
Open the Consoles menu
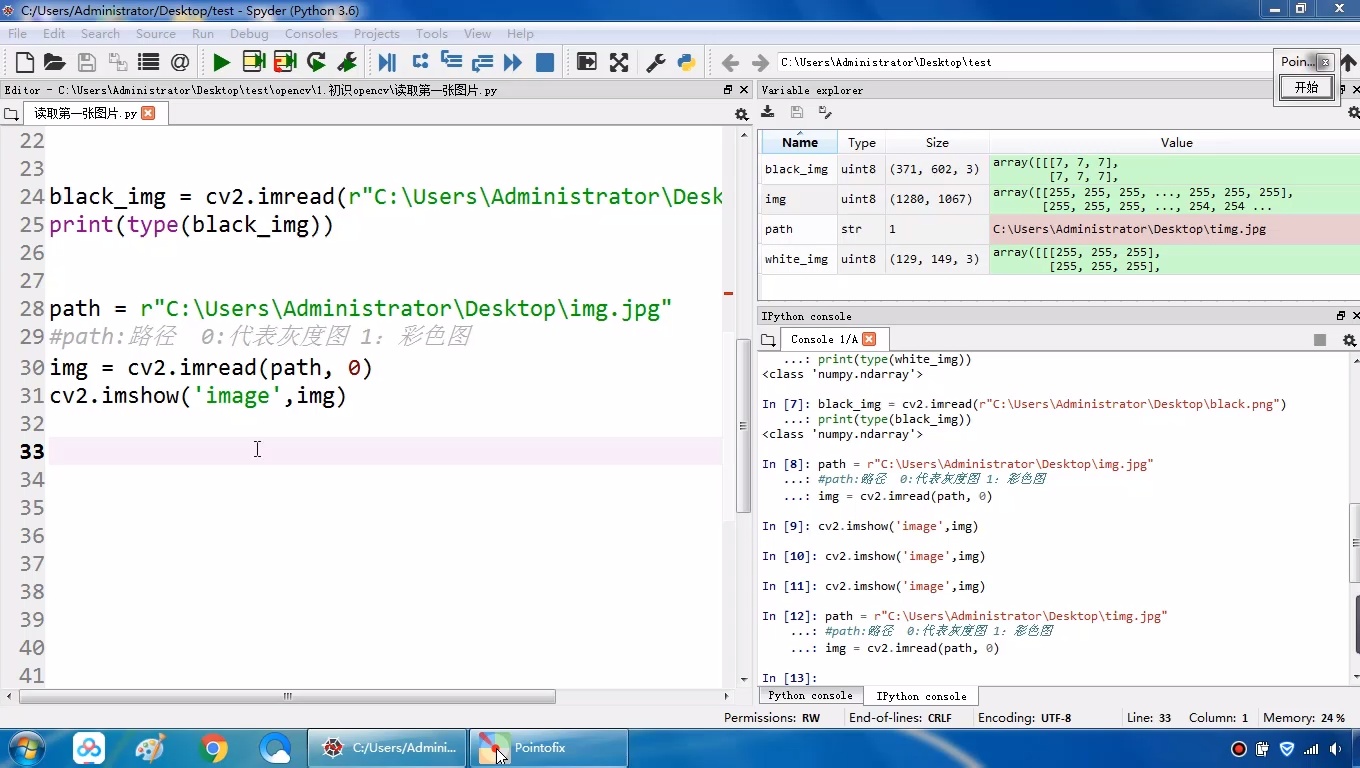pyautogui.click(x=311, y=33)
